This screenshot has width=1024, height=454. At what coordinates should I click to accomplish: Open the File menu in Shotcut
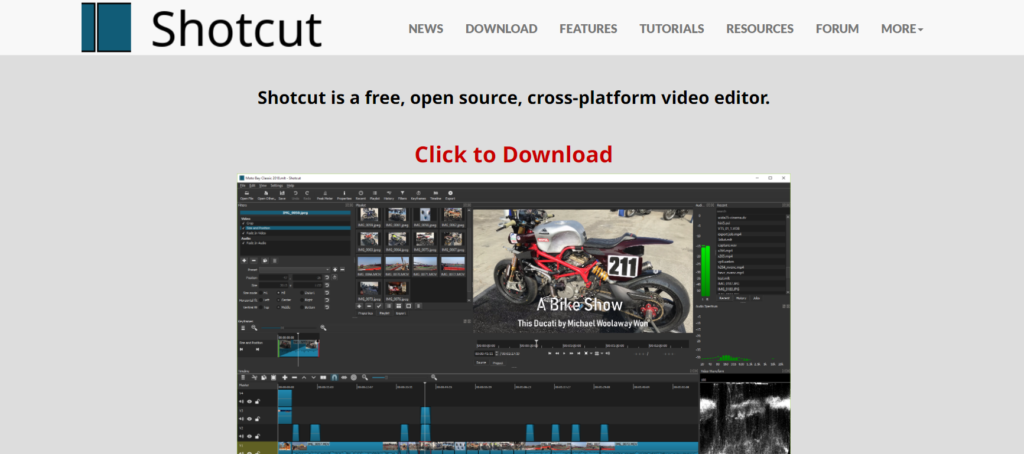coord(242,186)
